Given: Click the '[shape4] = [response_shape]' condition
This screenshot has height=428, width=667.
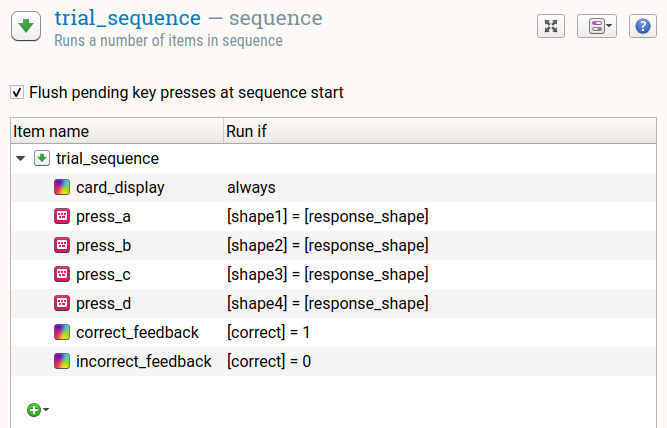Looking at the screenshot, I should pyautogui.click(x=328, y=303).
